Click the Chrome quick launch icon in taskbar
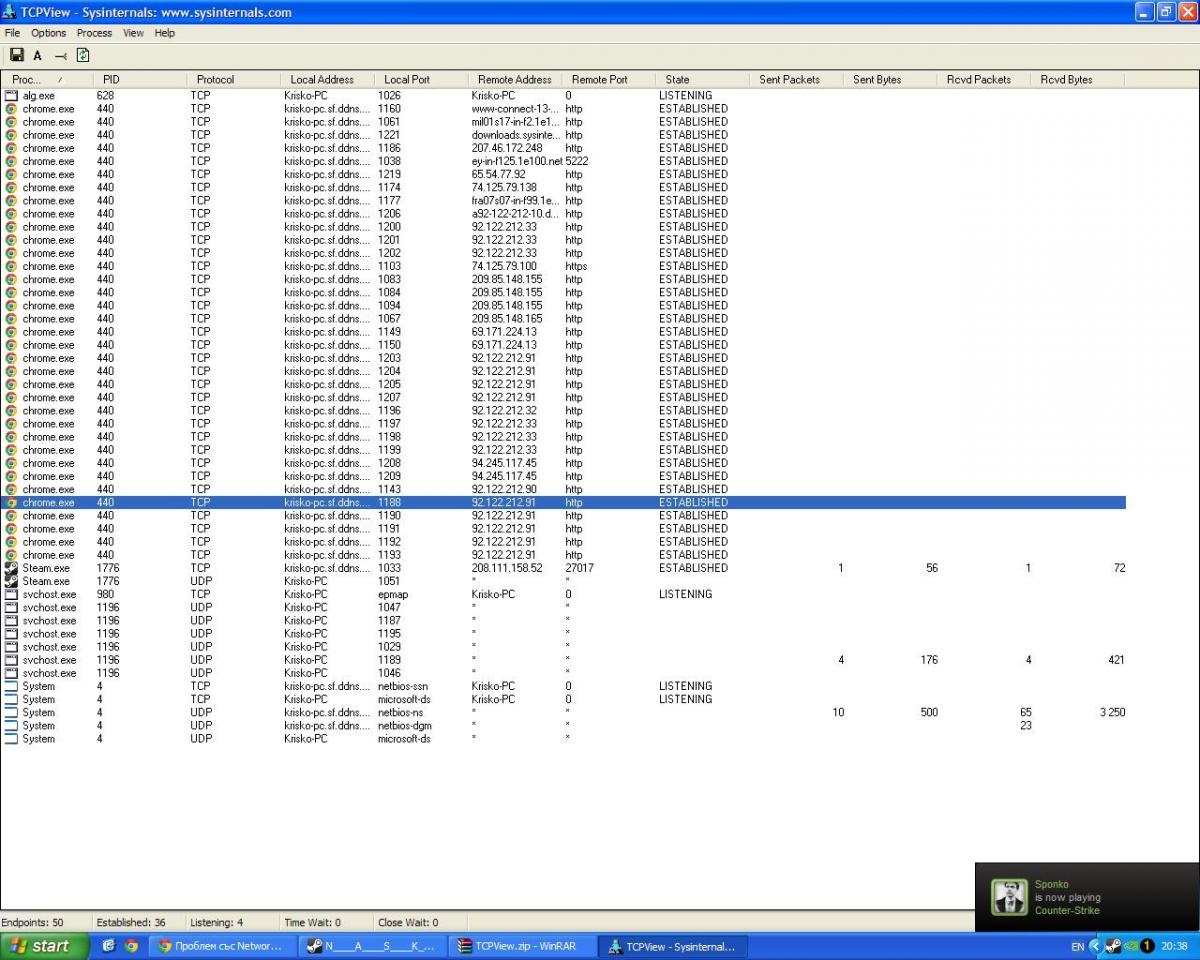The image size is (1200, 960). pyautogui.click(x=131, y=946)
